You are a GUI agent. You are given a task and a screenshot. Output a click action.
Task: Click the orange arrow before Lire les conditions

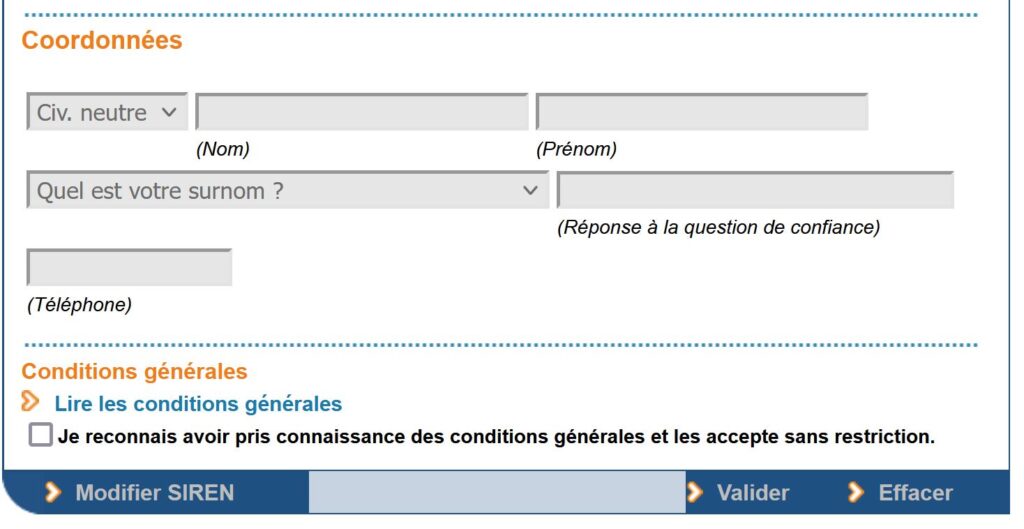32,403
